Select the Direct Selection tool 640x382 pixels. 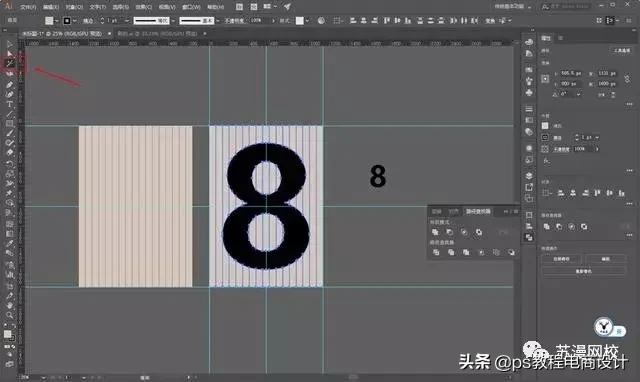point(10,53)
